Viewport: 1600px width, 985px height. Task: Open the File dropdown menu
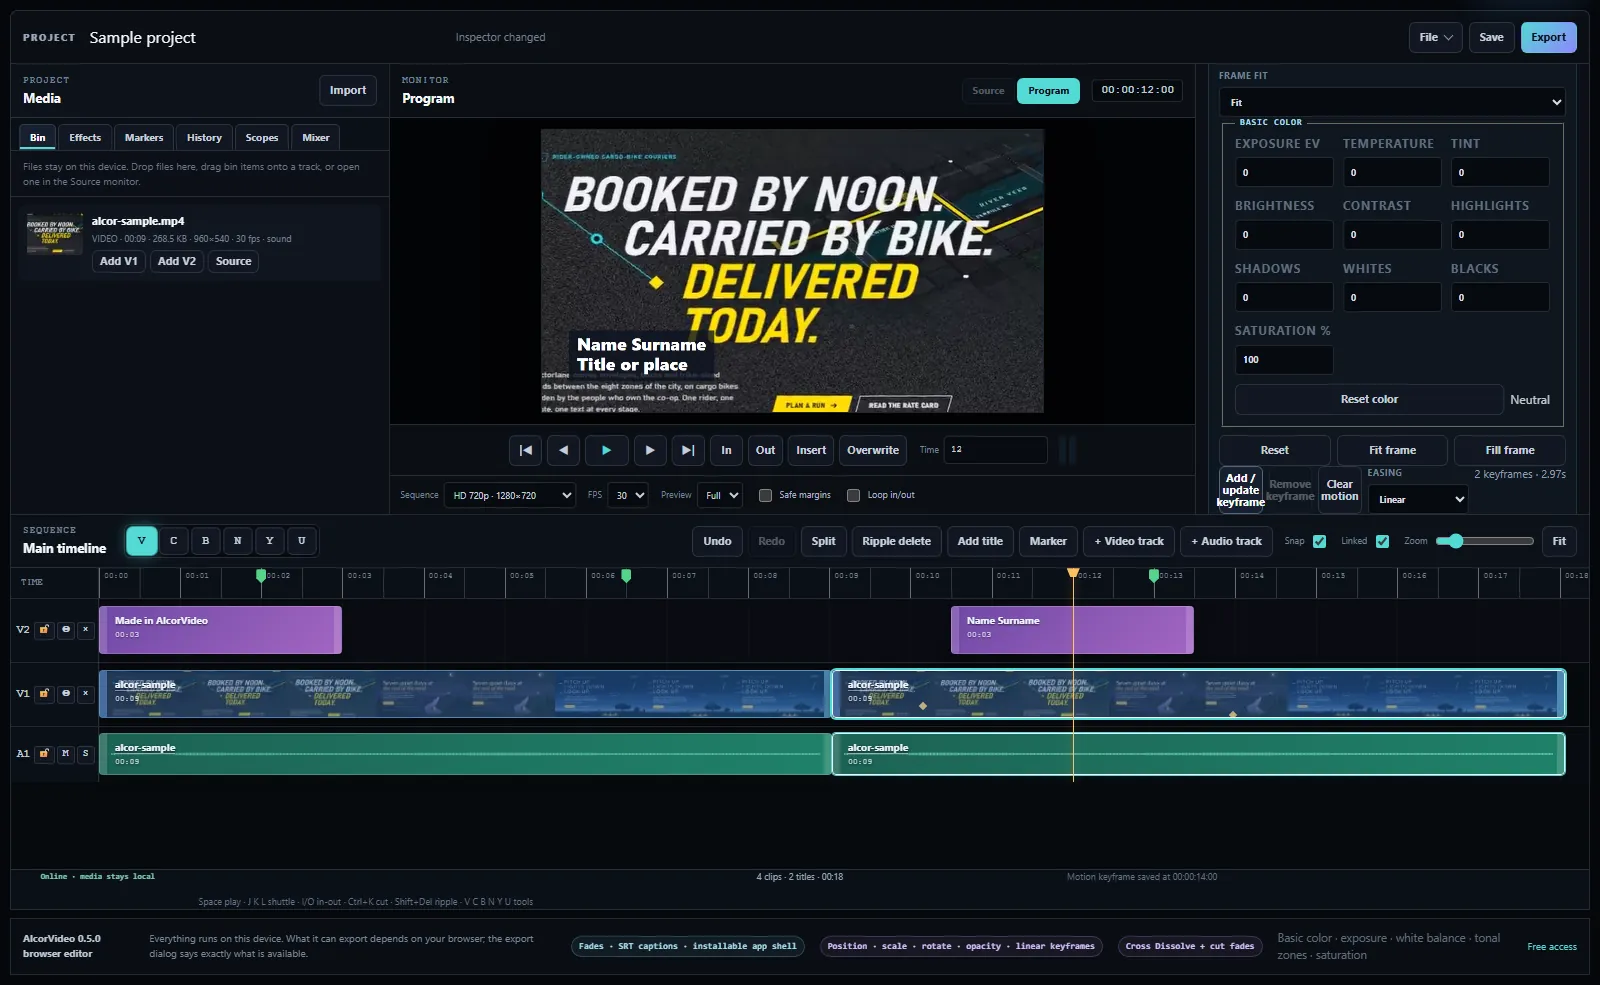pos(1436,37)
